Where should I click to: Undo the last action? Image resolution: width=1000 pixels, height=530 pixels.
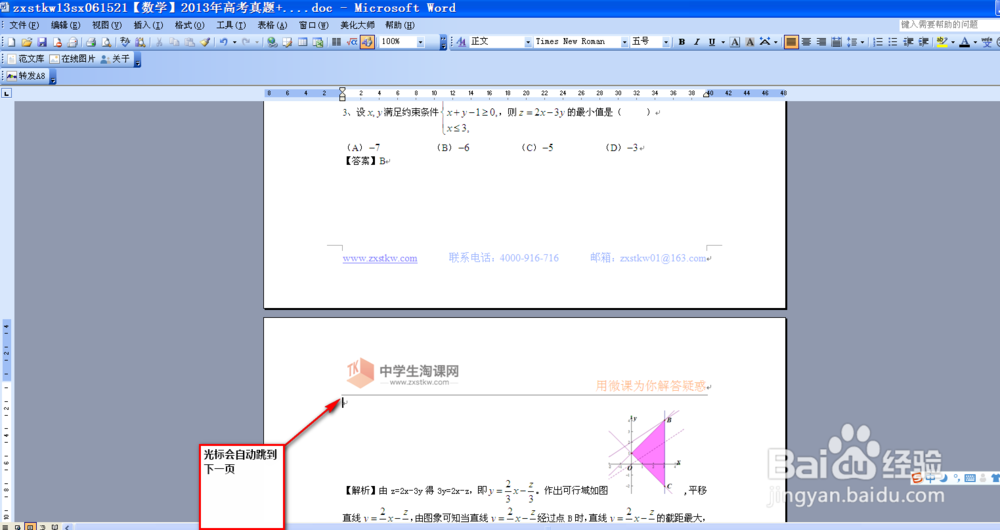pyautogui.click(x=224, y=42)
